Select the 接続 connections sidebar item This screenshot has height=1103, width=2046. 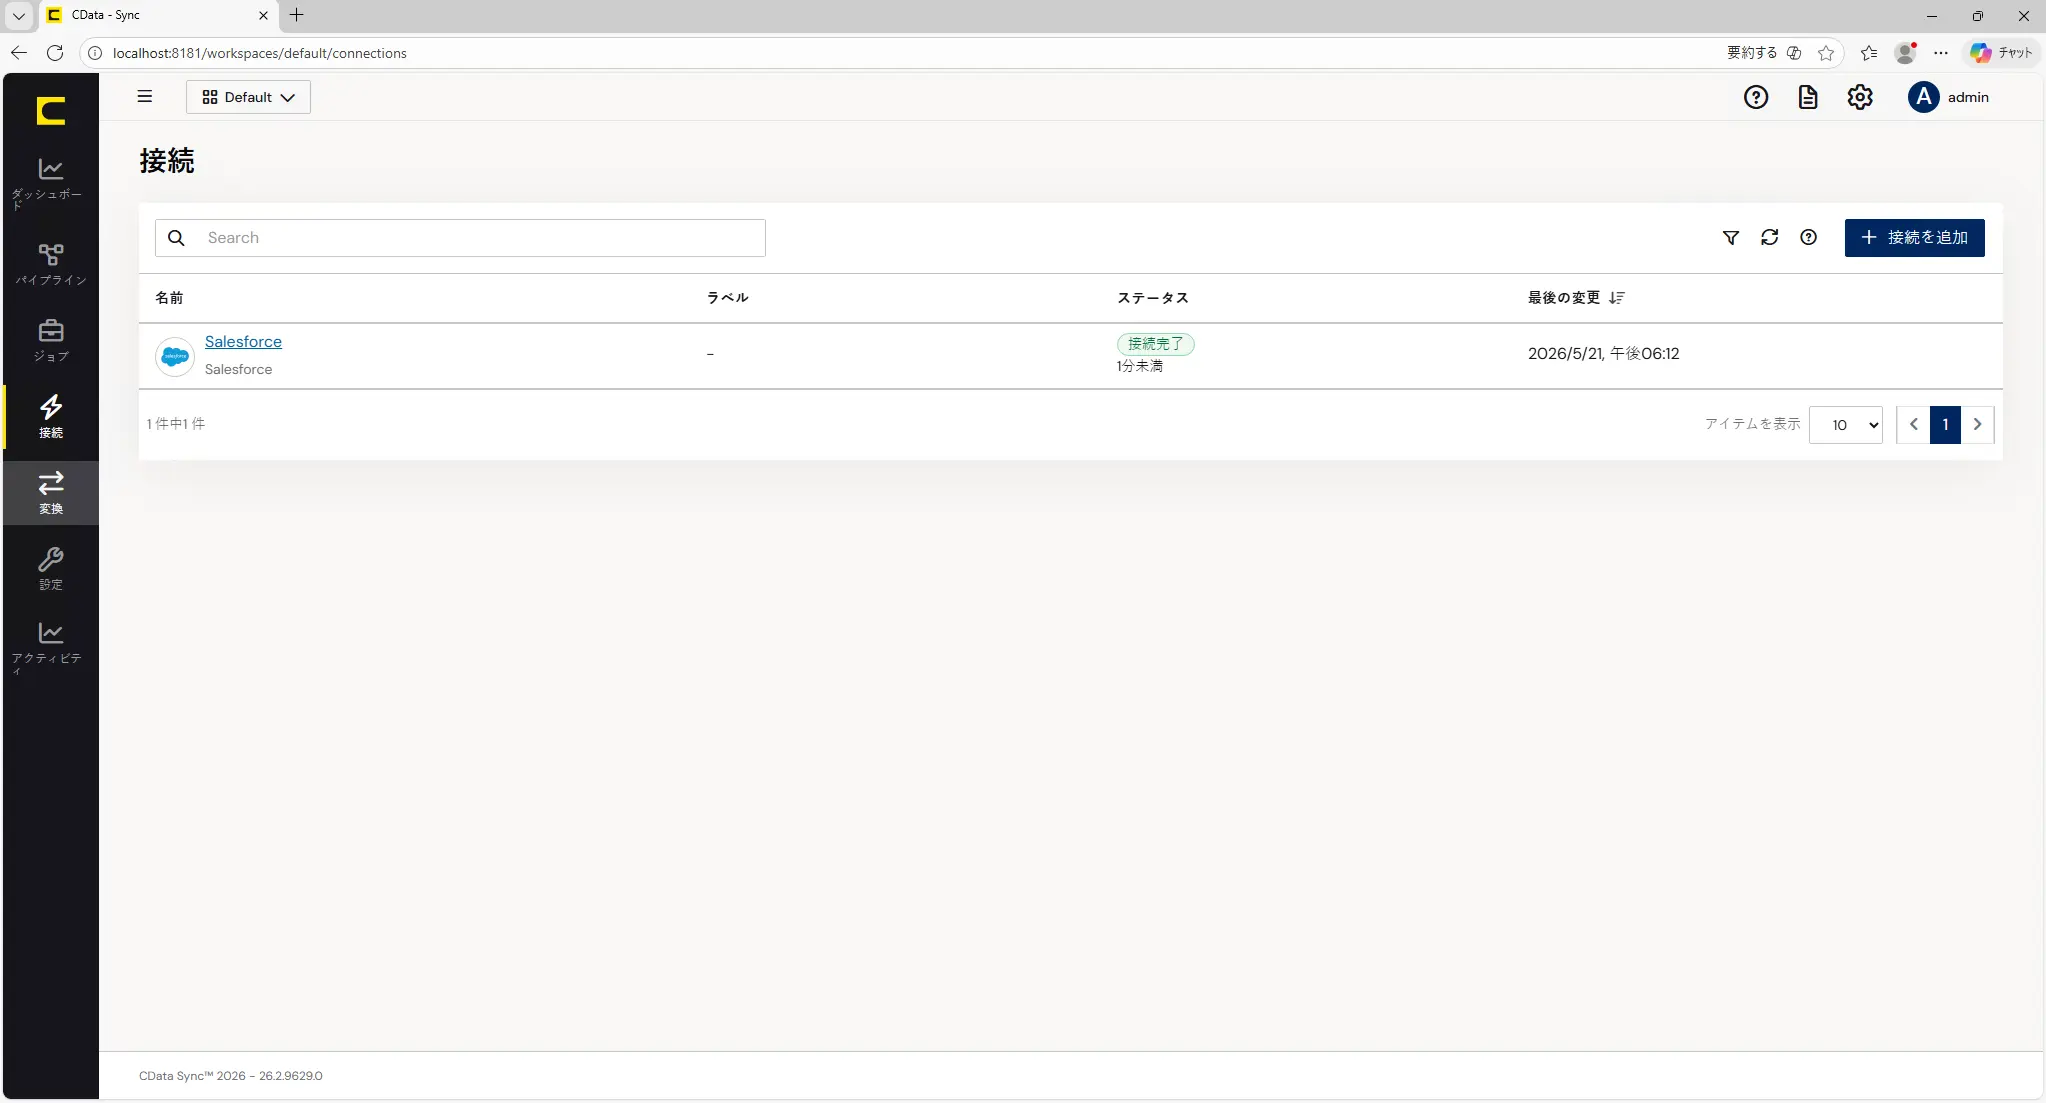pyautogui.click(x=51, y=416)
